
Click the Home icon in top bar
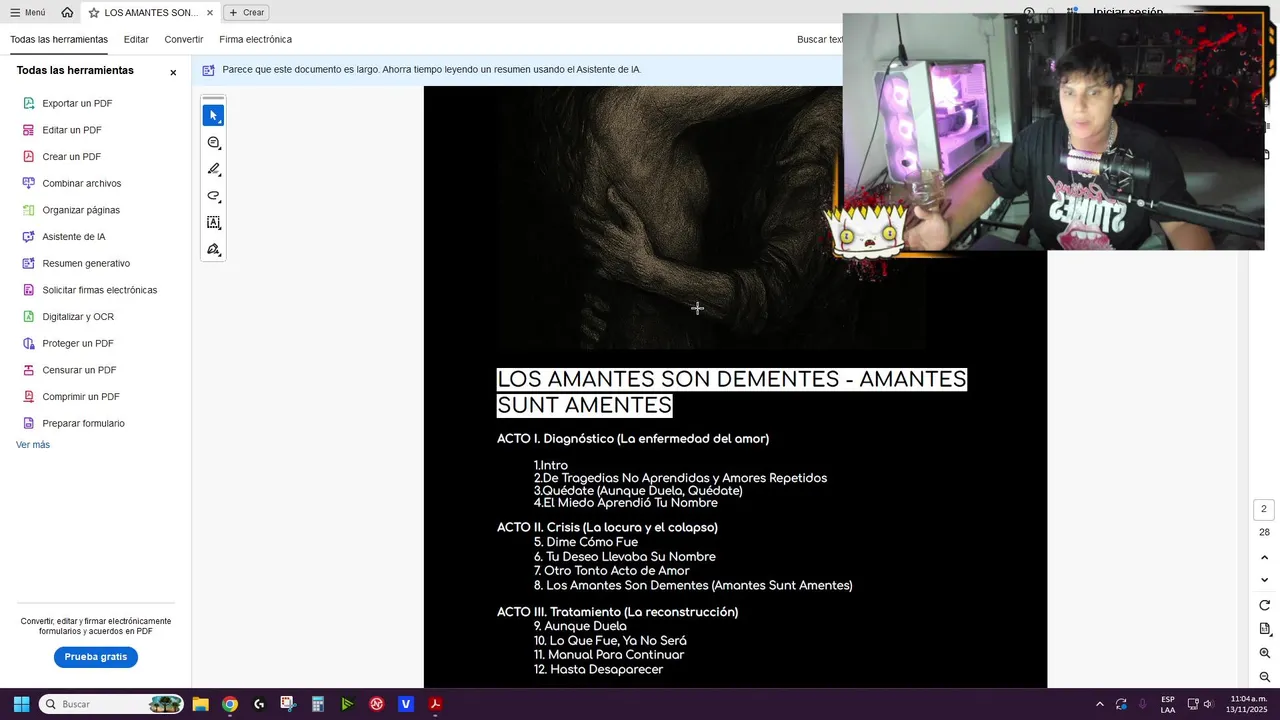tap(67, 12)
